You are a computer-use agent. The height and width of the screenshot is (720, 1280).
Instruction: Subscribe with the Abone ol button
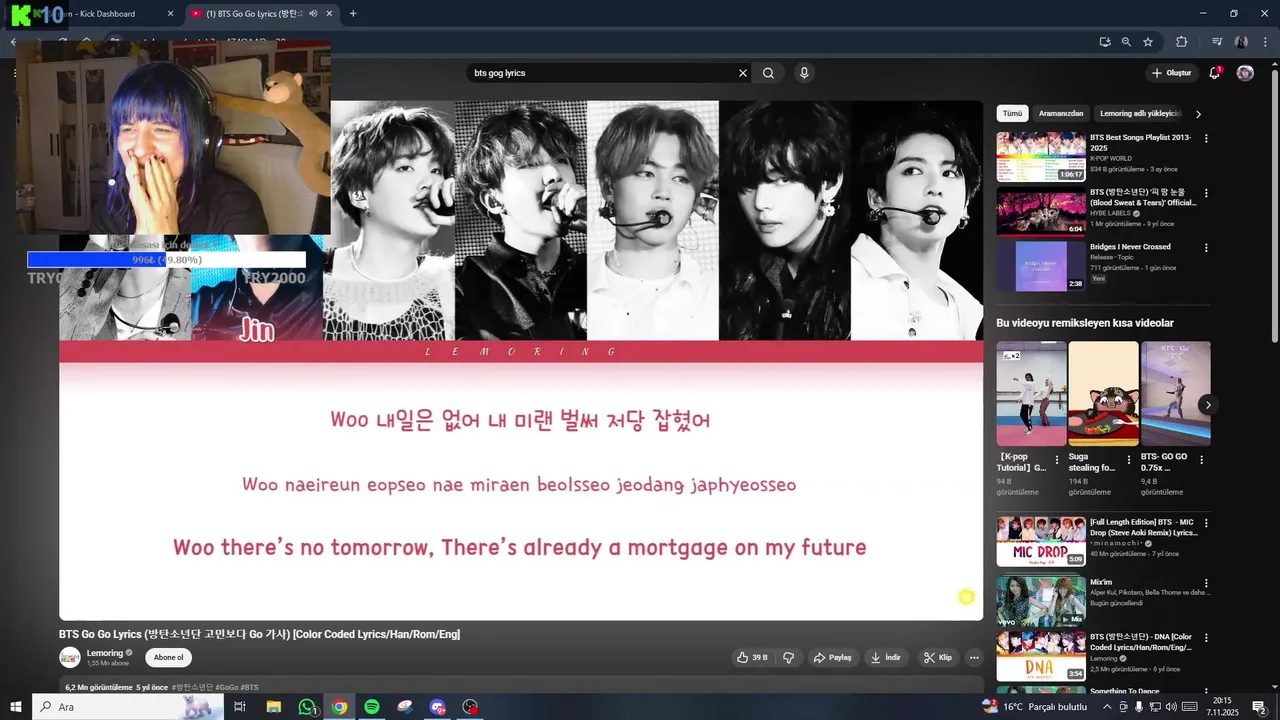(x=168, y=657)
